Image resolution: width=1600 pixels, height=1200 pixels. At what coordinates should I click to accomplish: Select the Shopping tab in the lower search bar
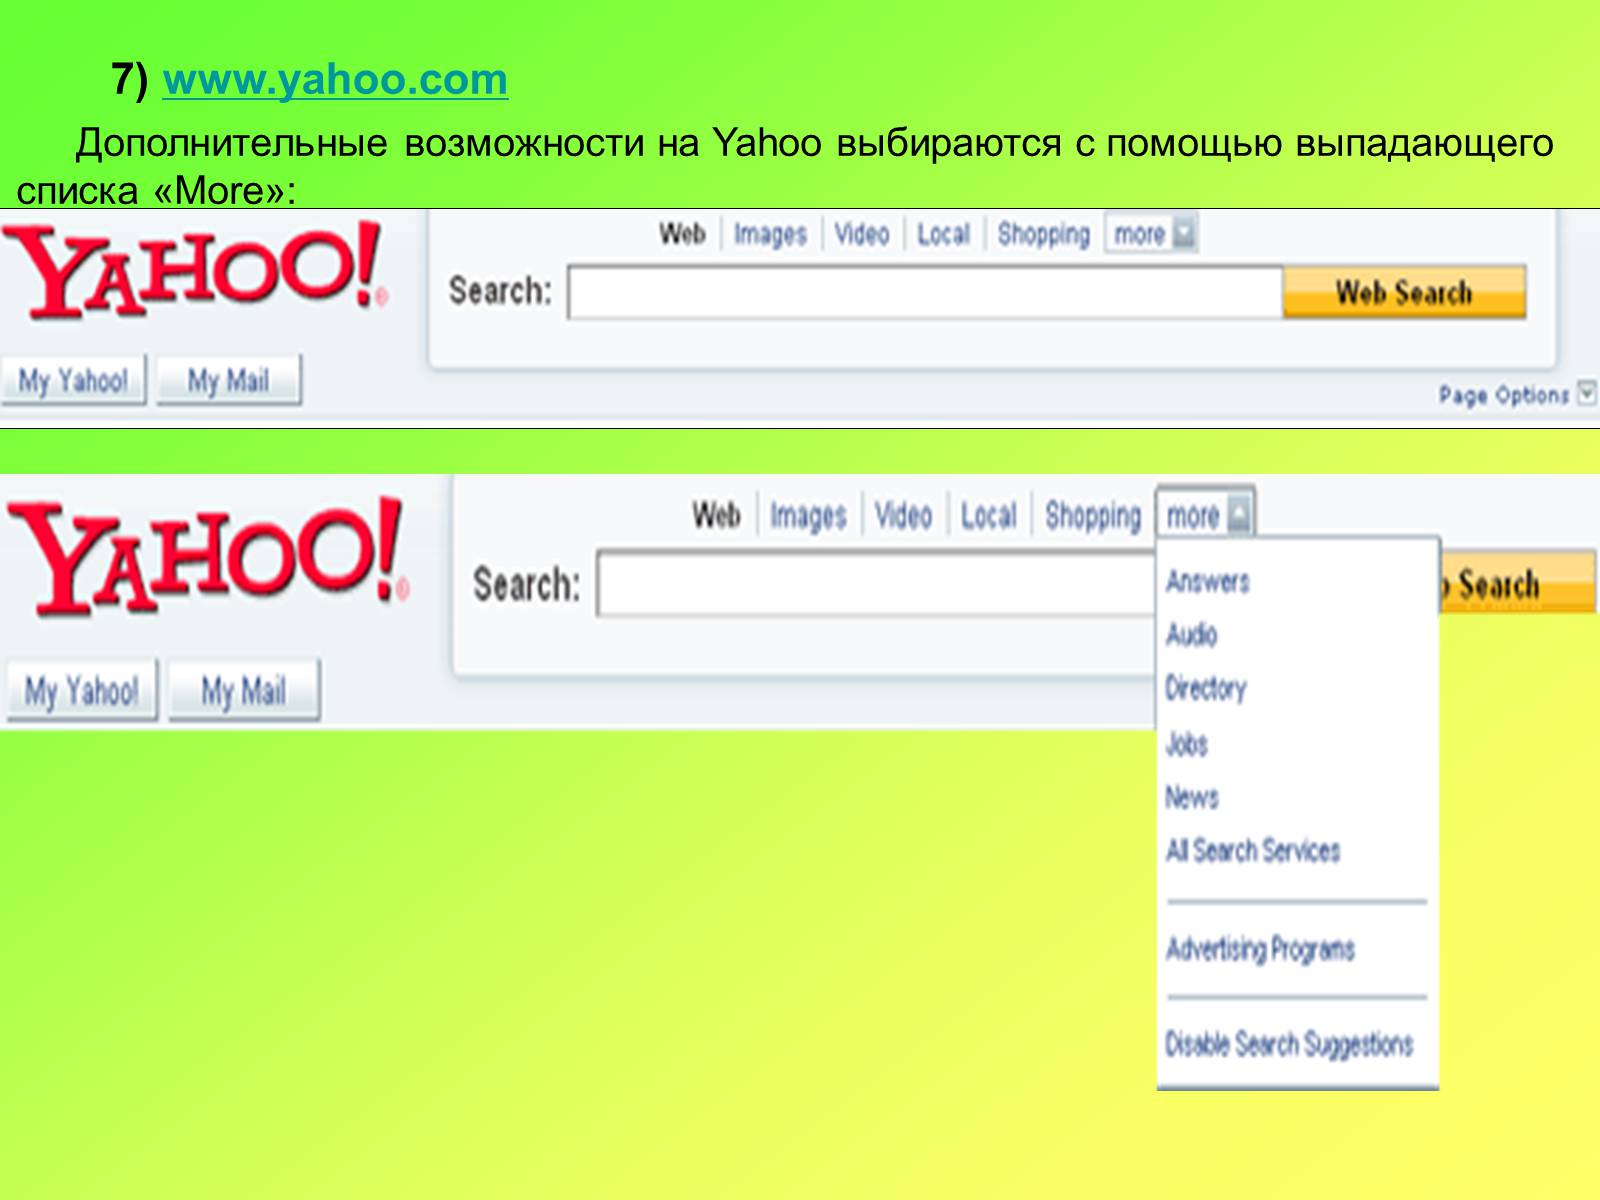[1093, 516]
